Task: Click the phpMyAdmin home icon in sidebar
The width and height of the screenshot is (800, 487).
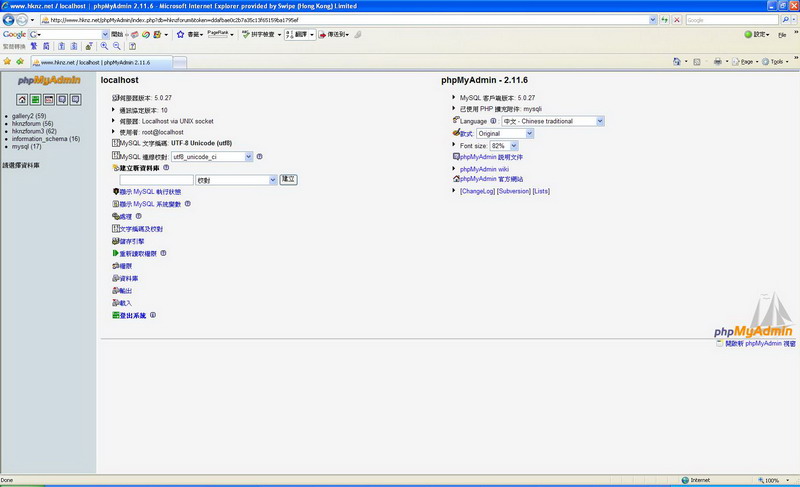Action: click(22, 99)
